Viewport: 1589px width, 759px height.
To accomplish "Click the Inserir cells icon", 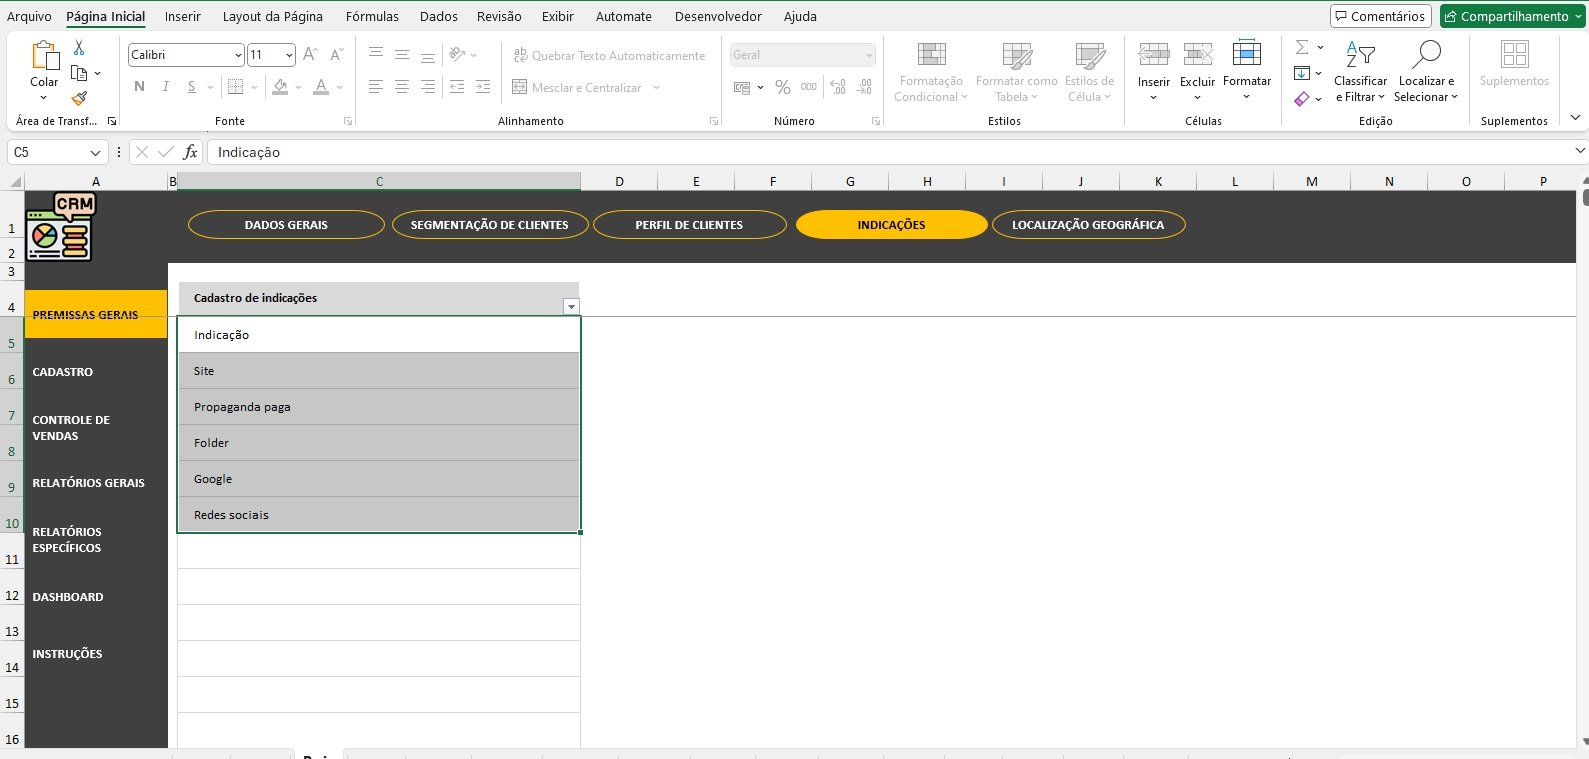I will (x=1153, y=55).
